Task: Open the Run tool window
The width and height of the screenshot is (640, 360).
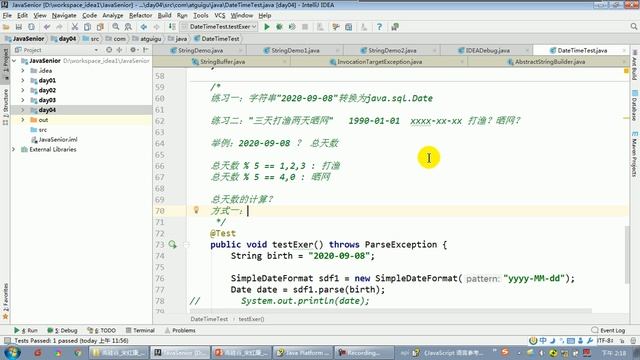Action: coord(26,330)
